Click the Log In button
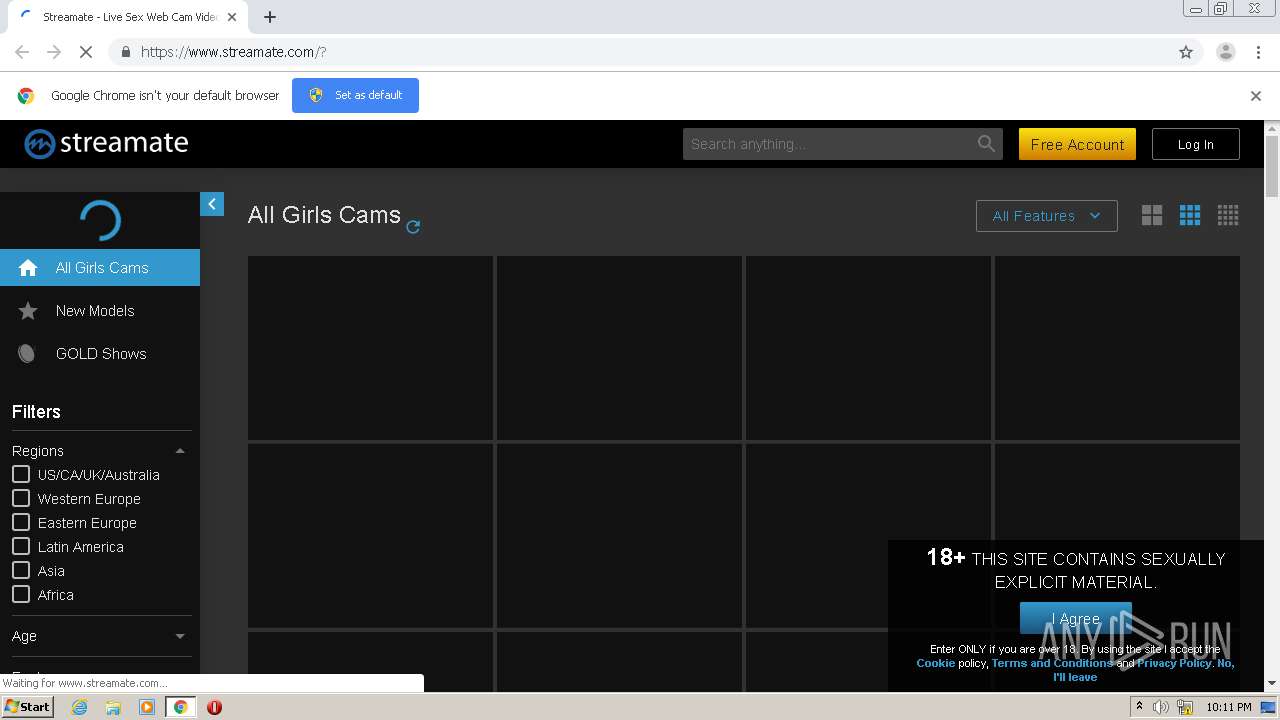This screenshot has width=1280, height=720. [1196, 144]
